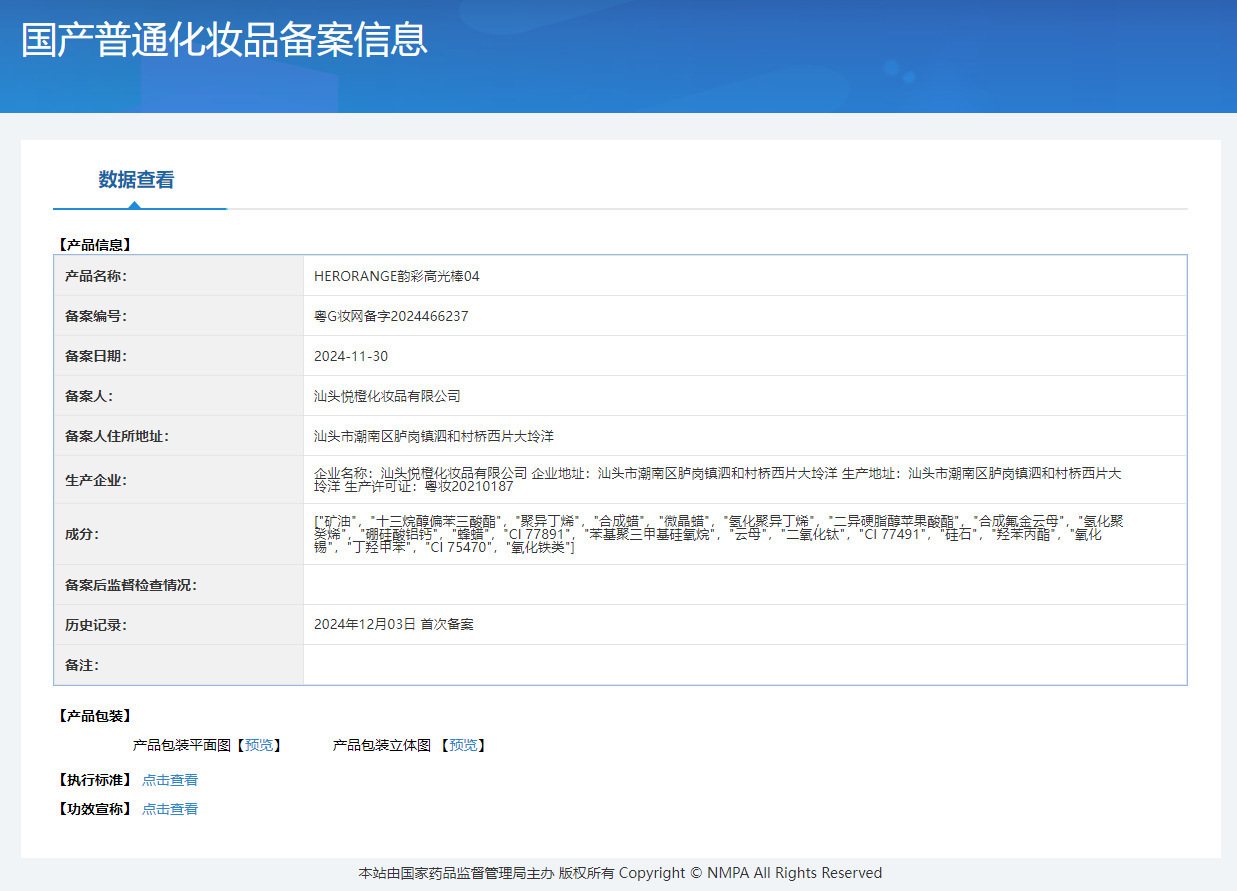This screenshot has width=1237, height=891.
Task: Click the 备案后监督检查情况 row label
Action: tap(131, 585)
